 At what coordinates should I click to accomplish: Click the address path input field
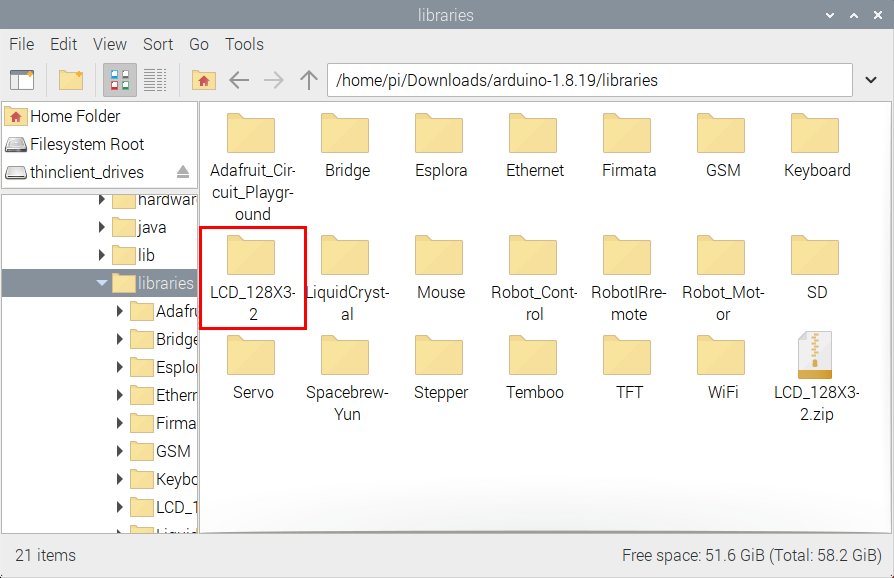click(x=590, y=80)
